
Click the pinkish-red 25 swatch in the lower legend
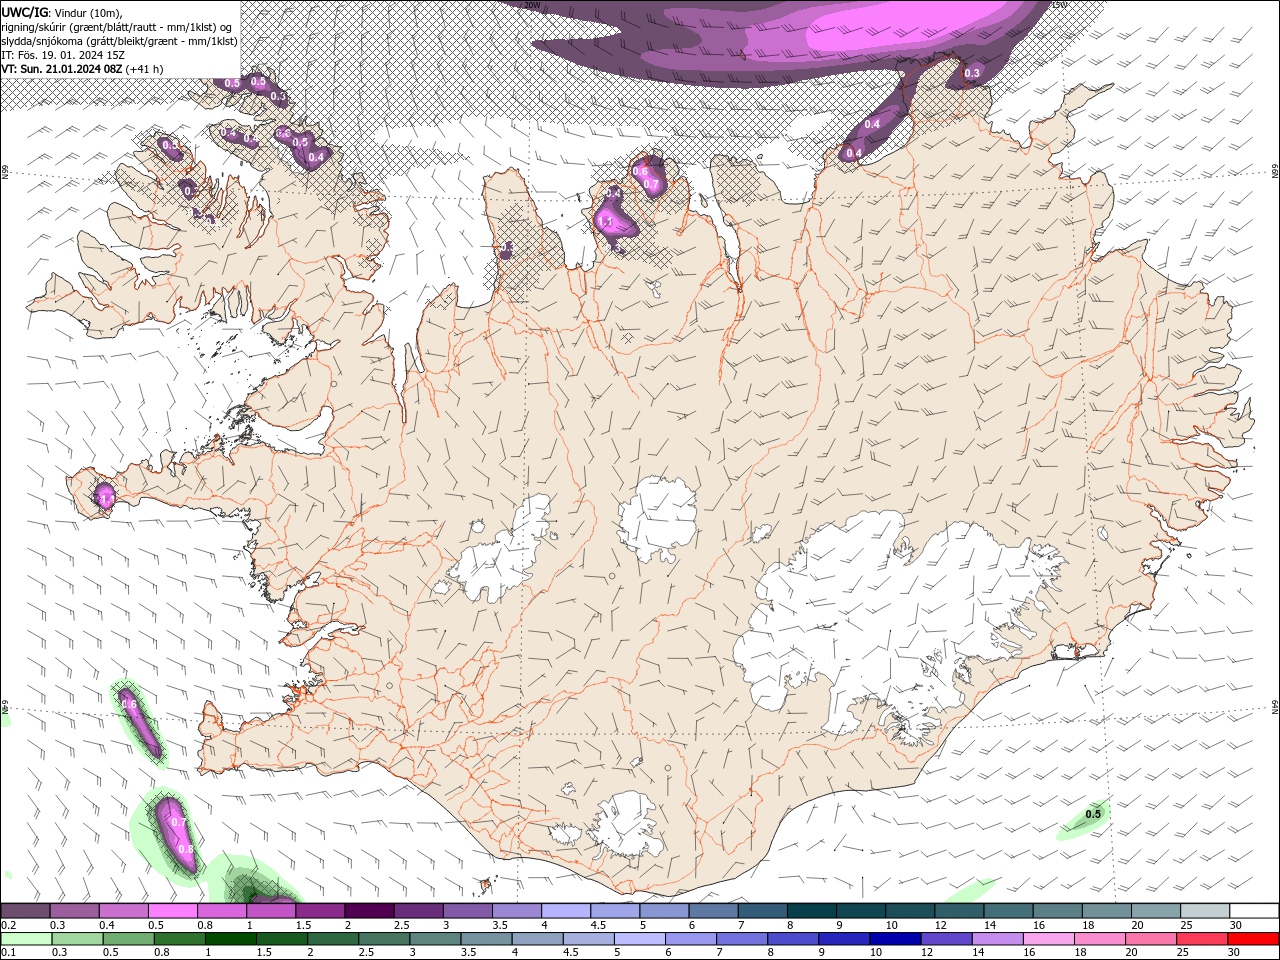click(x=1202, y=939)
